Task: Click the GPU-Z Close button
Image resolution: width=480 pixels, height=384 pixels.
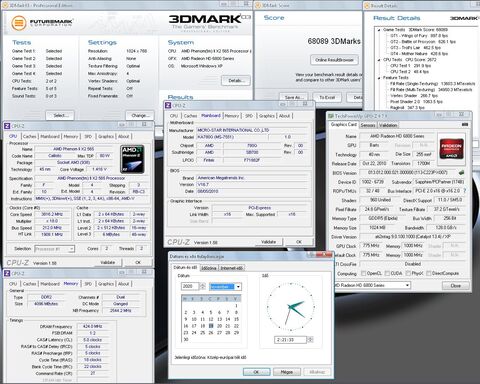Action: click(456, 286)
